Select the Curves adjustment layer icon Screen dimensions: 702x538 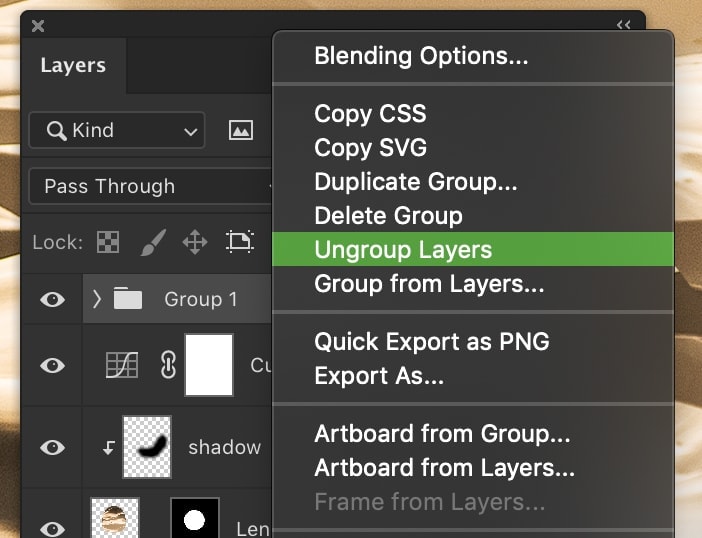point(122,365)
